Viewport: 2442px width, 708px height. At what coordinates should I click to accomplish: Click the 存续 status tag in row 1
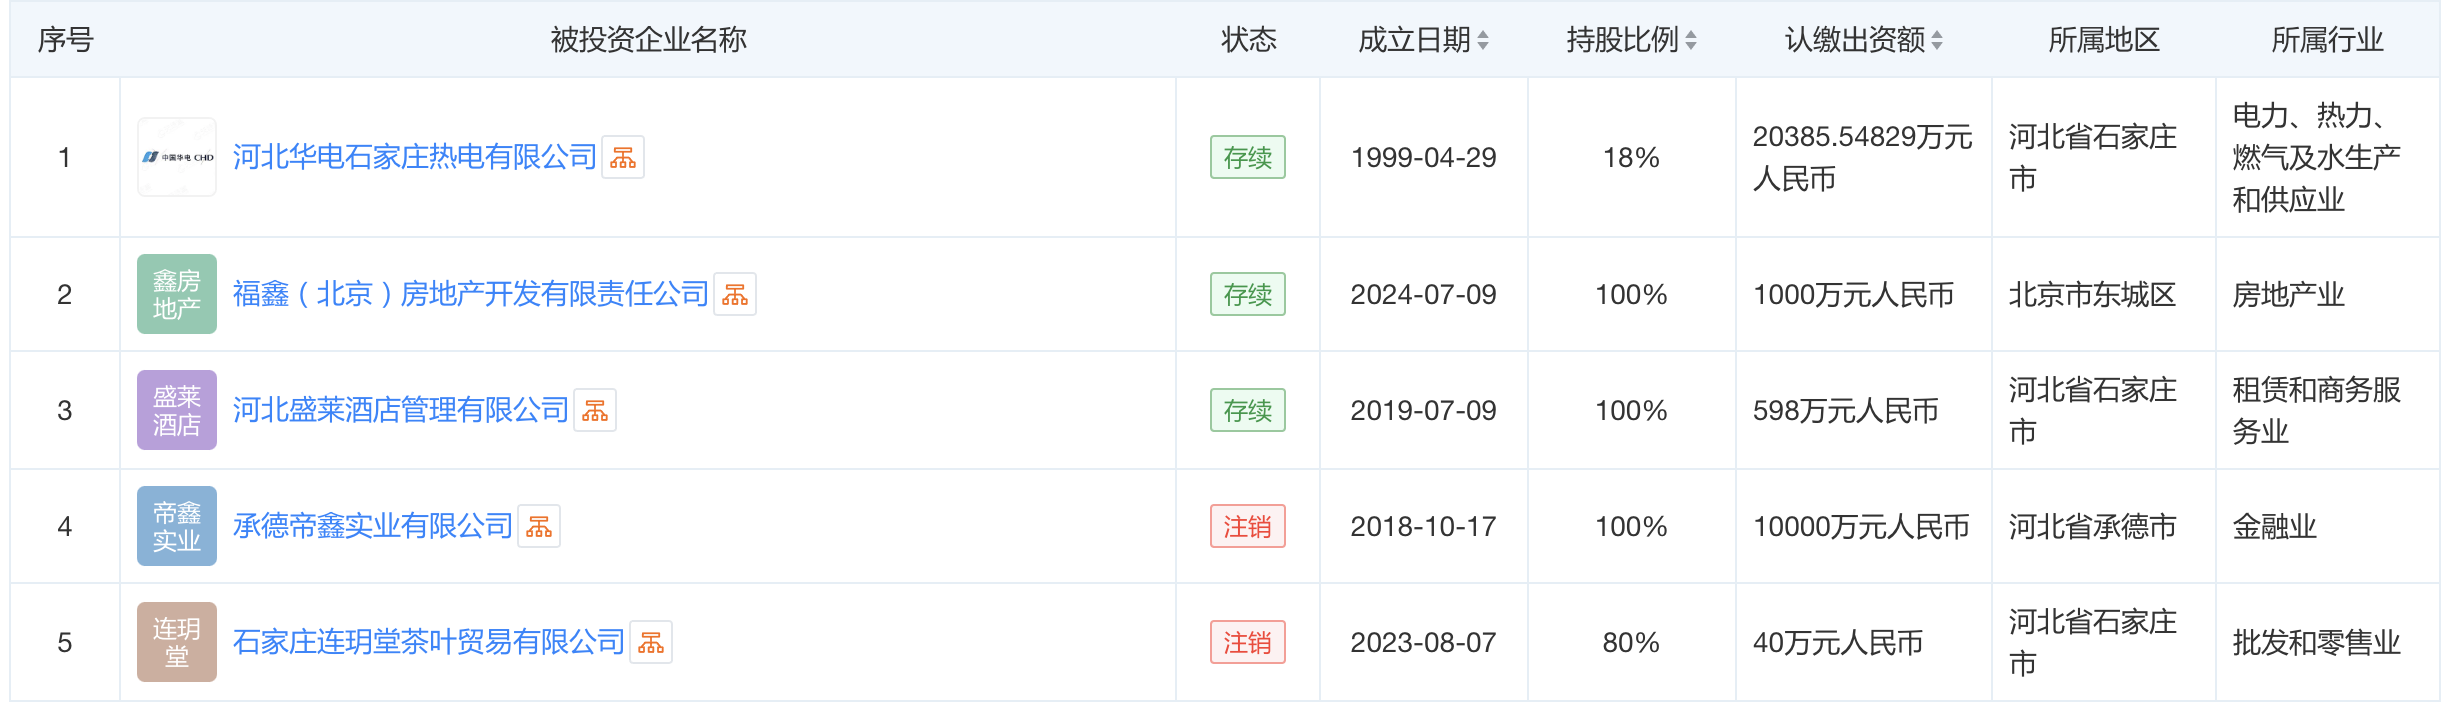(1247, 158)
